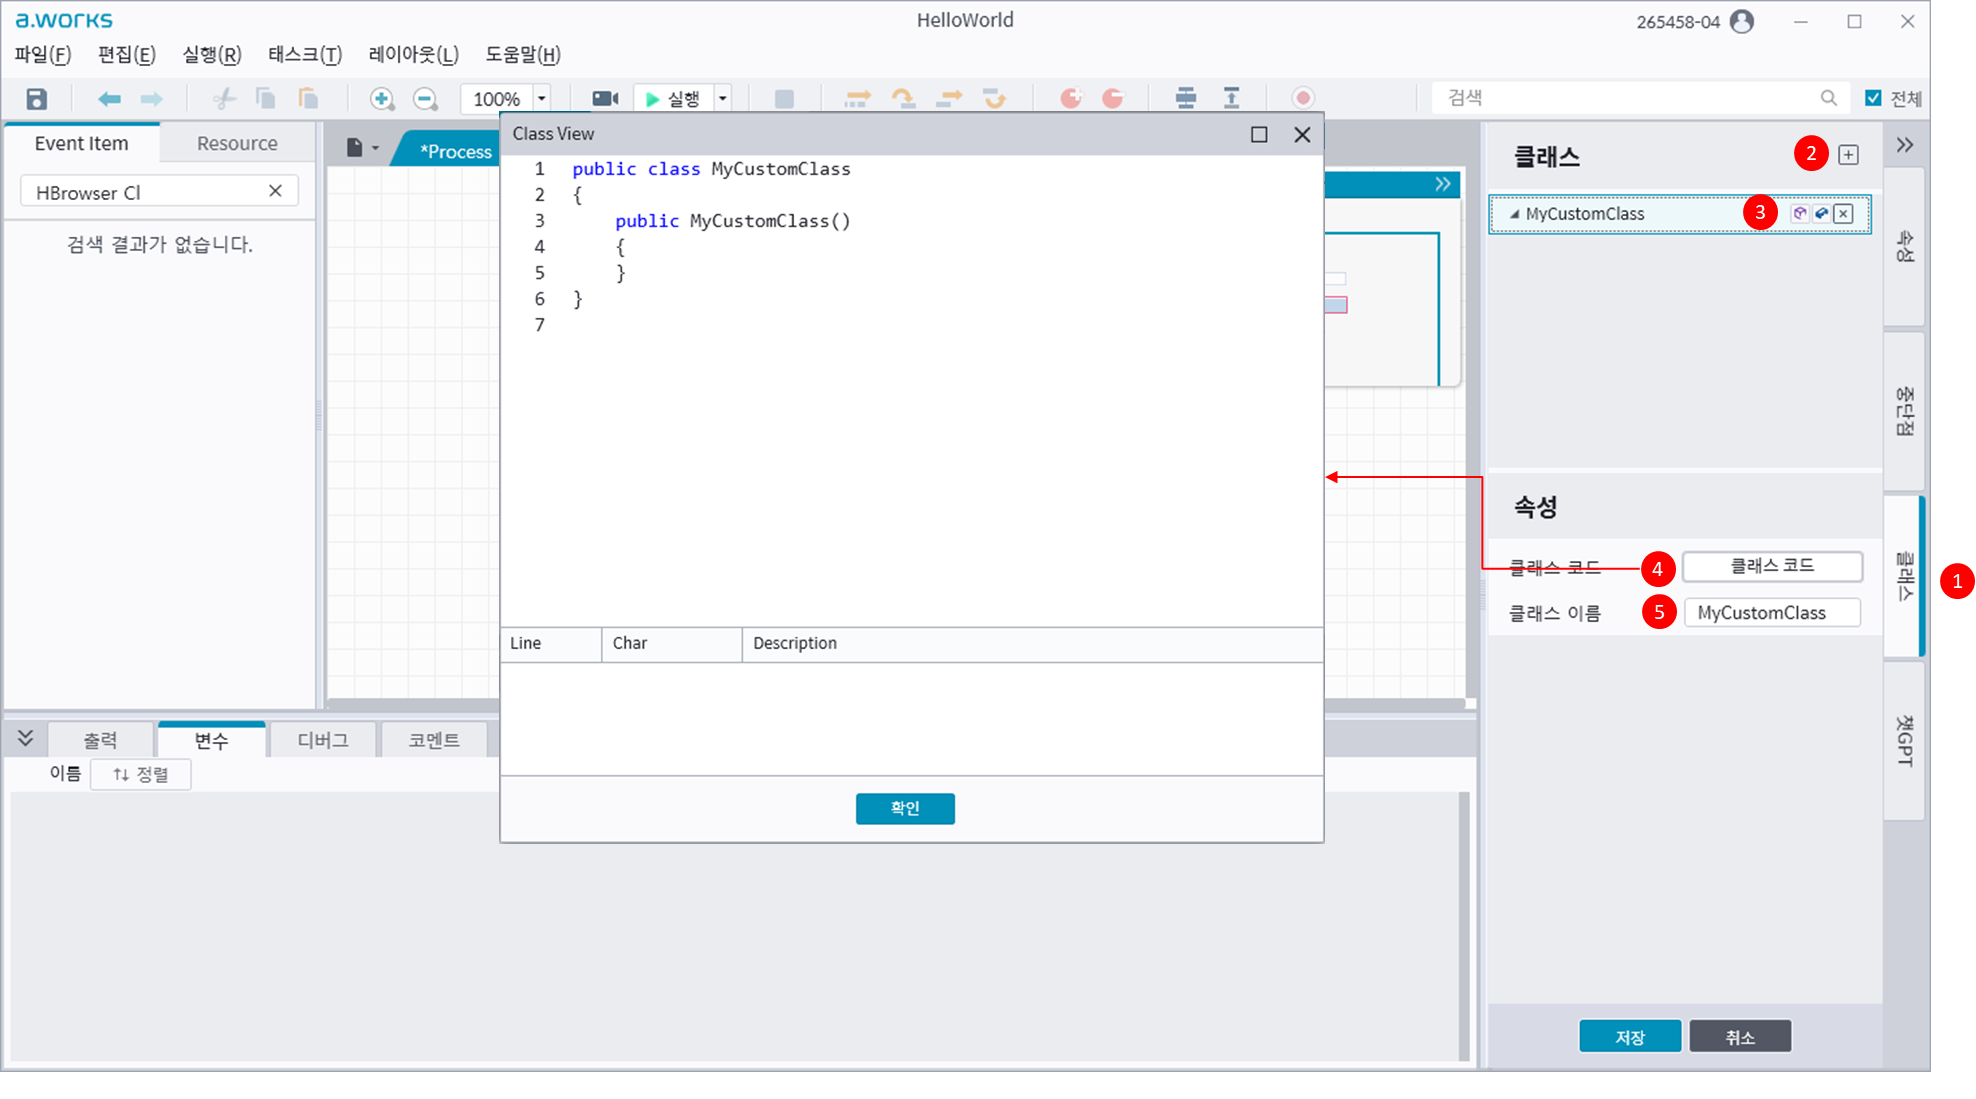Viewport: 1976px width, 1099px height.
Task: Click the purple cube icon on MyCustomClass
Action: [x=1800, y=213]
